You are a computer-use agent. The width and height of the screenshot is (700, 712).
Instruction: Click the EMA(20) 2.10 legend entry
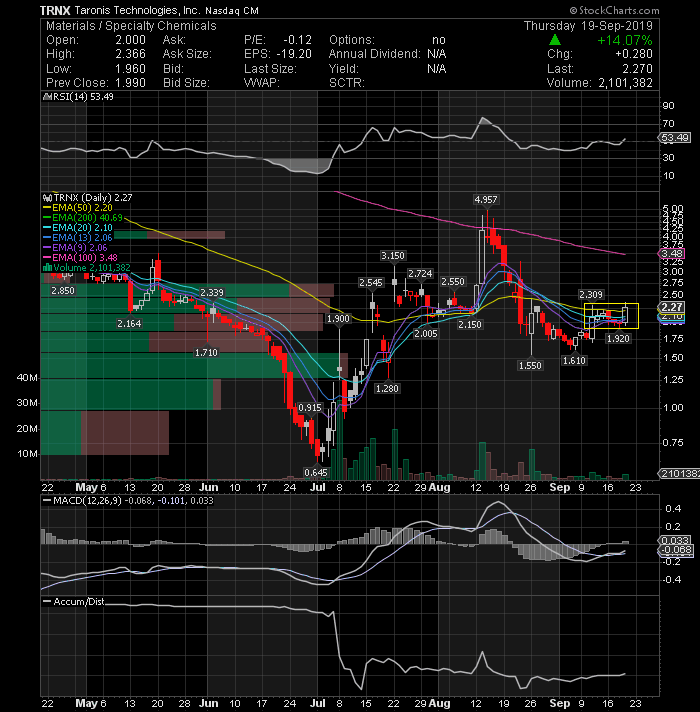click(x=78, y=228)
